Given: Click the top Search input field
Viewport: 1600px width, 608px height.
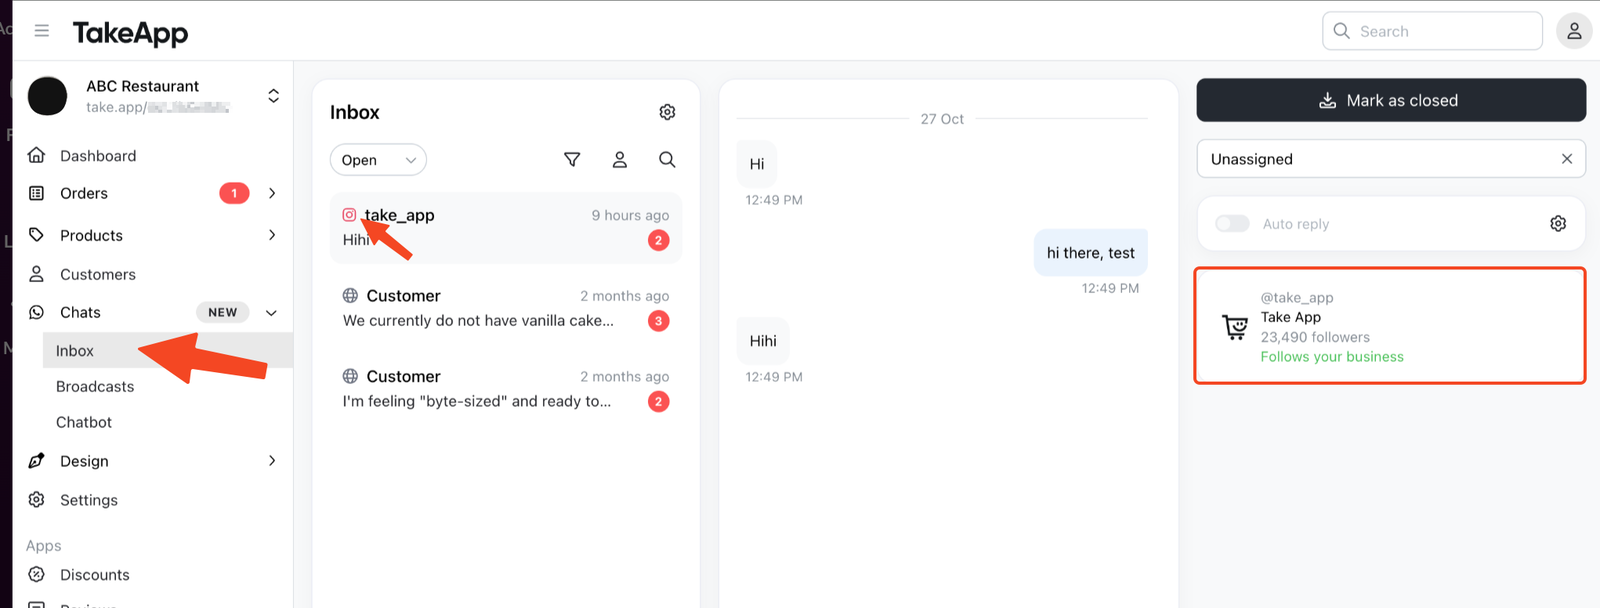Looking at the screenshot, I should pyautogui.click(x=1432, y=31).
